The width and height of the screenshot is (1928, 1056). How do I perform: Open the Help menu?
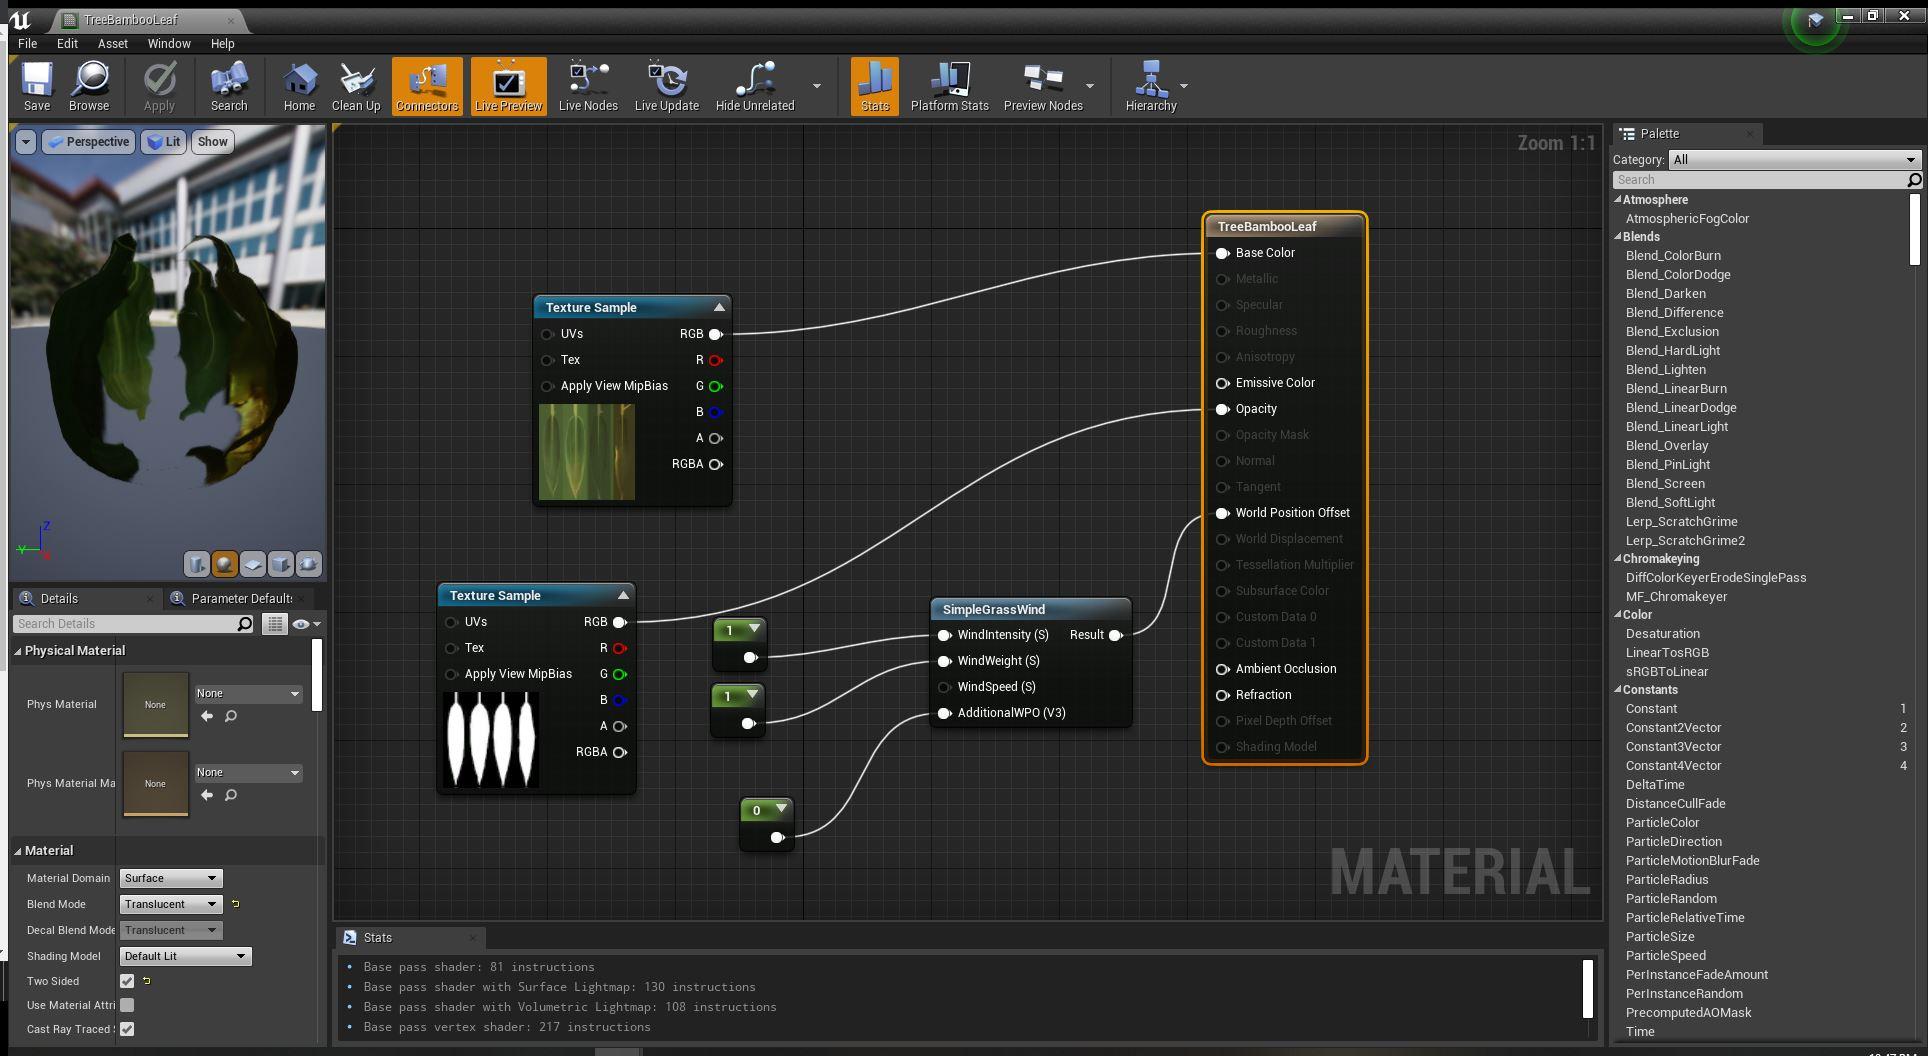click(x=222, y=44)
